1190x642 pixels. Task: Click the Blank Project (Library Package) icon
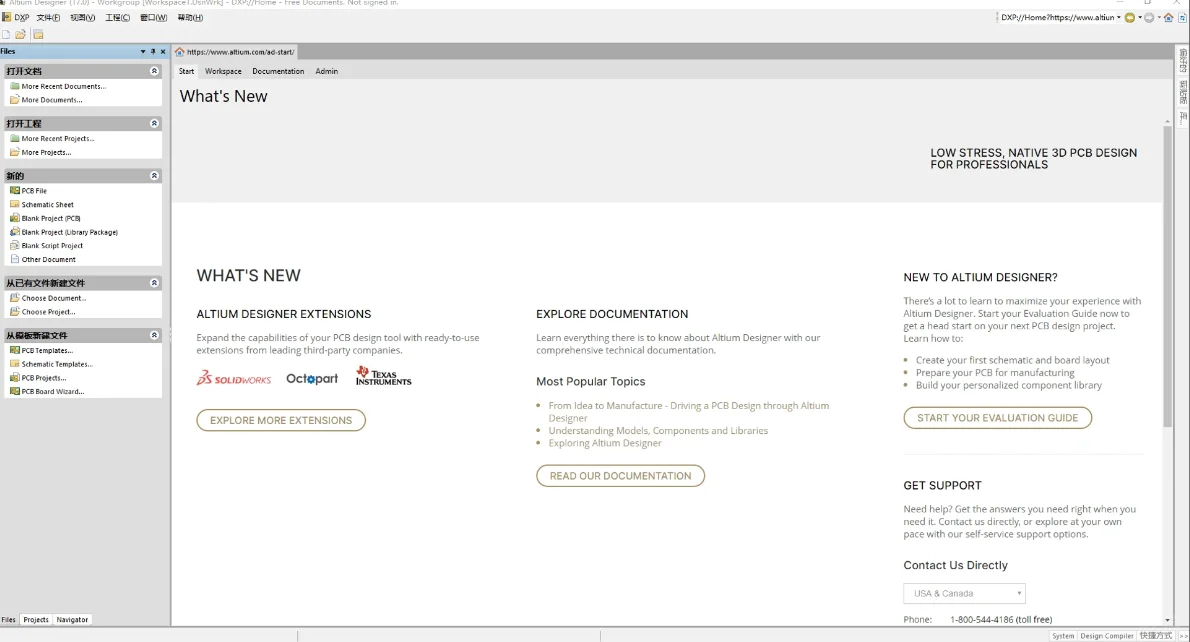tap(14, 231)
